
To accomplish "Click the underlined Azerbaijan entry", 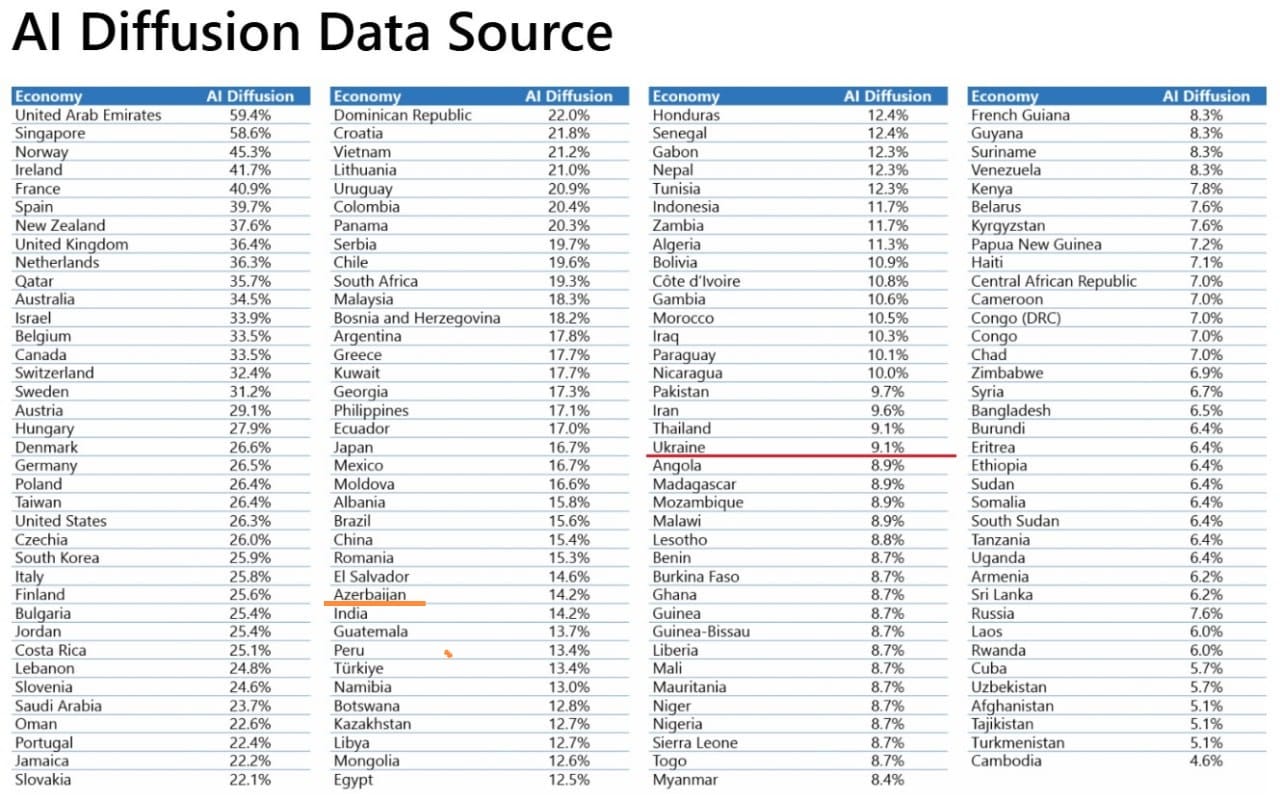I will click(x=370, y=595).
